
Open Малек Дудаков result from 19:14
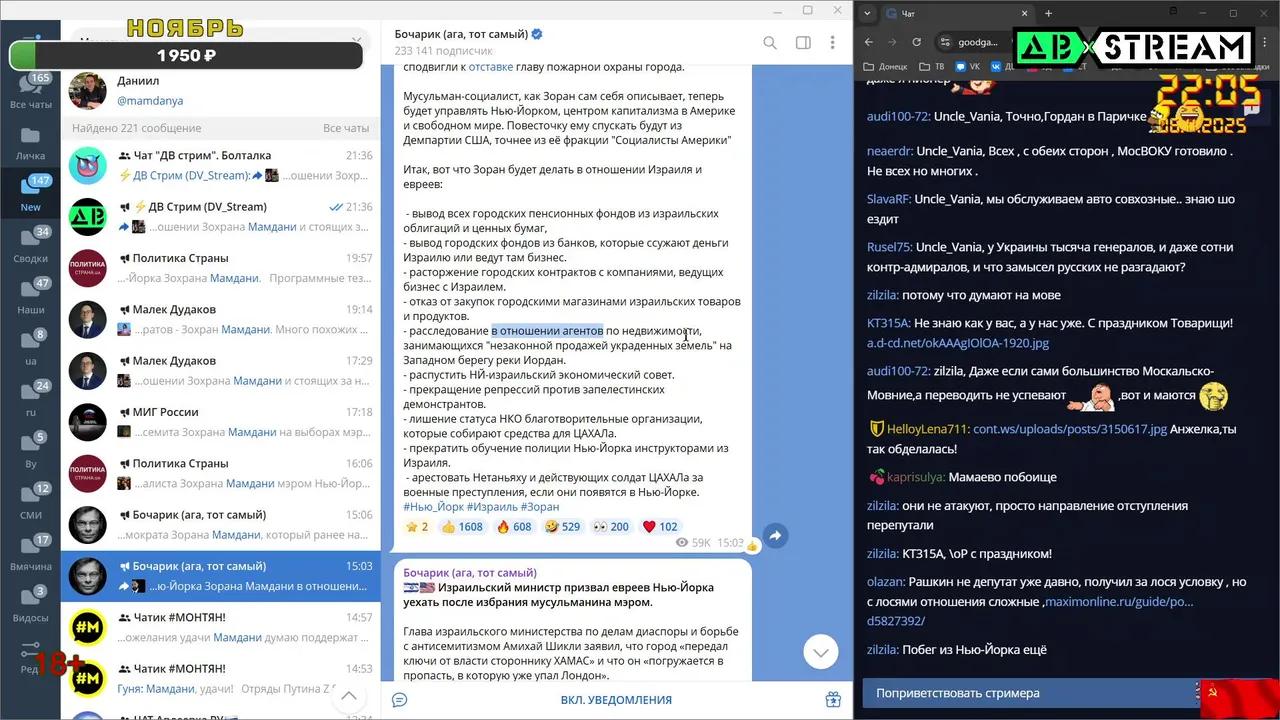point(220,319)
